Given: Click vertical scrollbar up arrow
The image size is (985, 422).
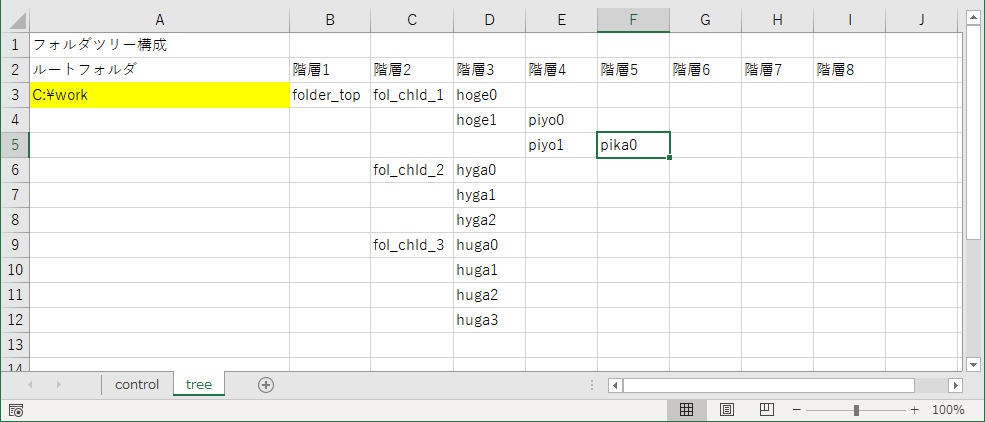Looking at the screenshot, I should (973, 16).
